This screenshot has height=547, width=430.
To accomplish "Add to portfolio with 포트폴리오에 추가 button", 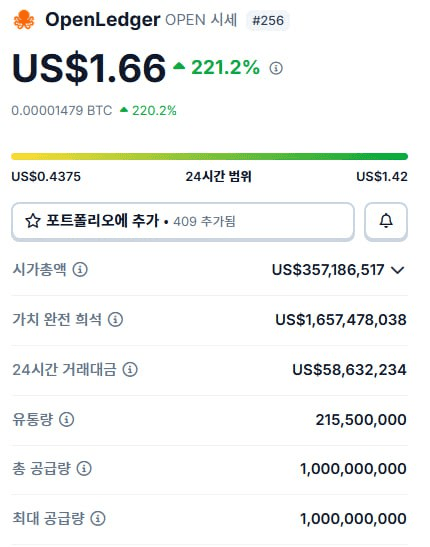I will coord(183,221).
